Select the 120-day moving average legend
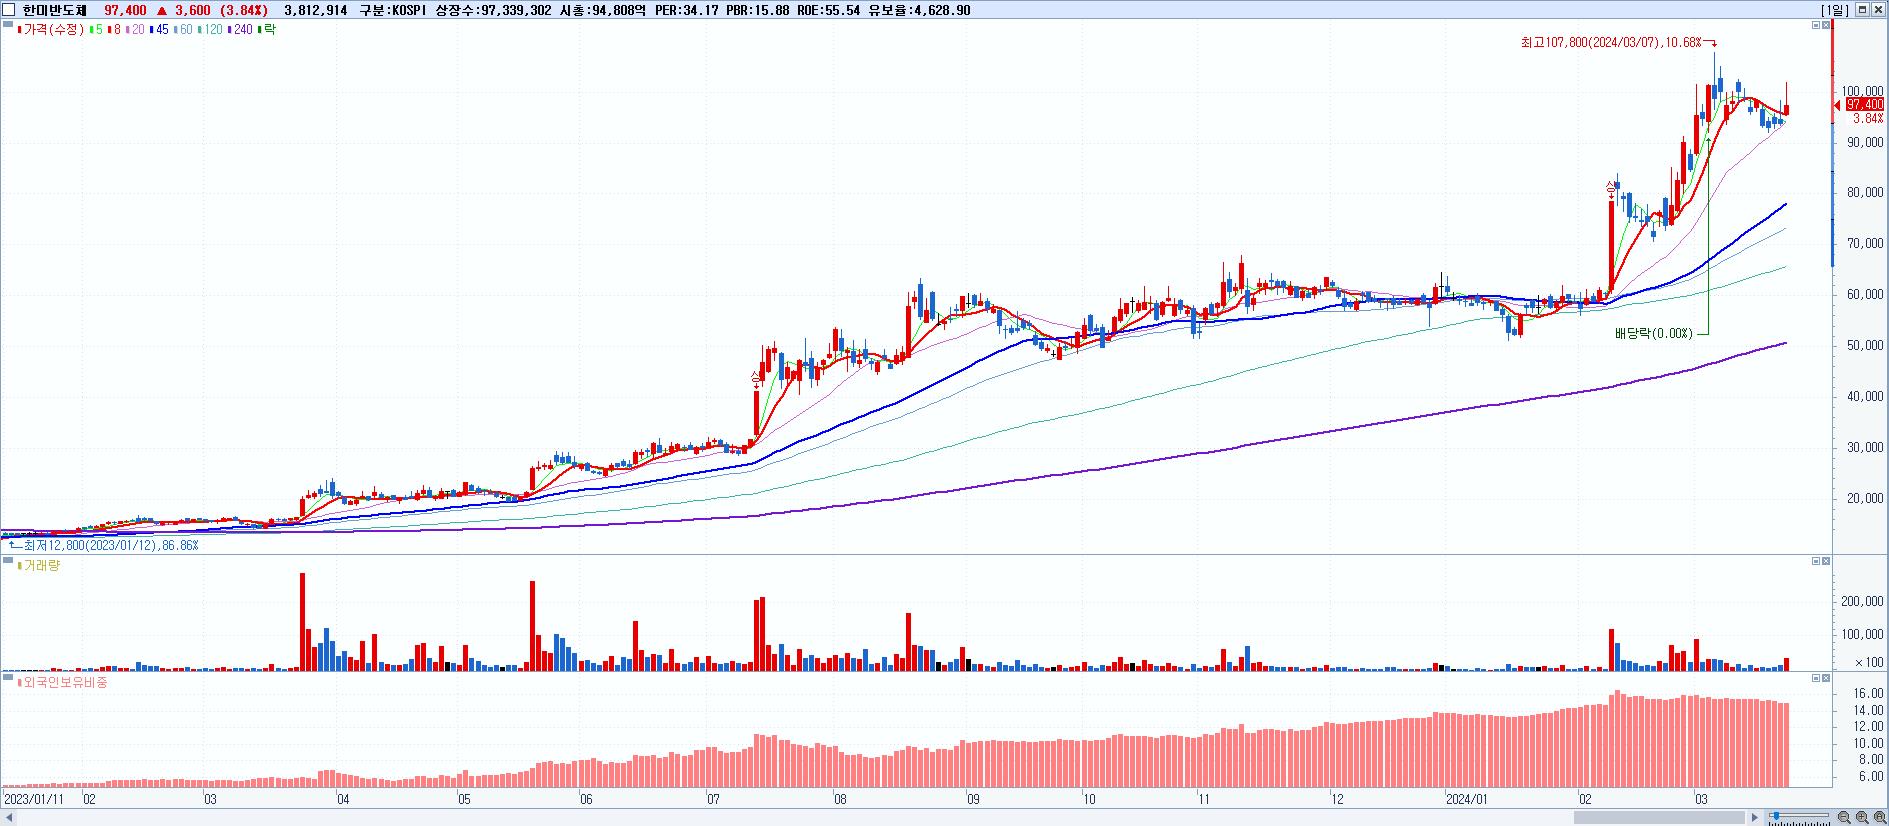This screenshot has width=1889, height=826. (211, 30)
